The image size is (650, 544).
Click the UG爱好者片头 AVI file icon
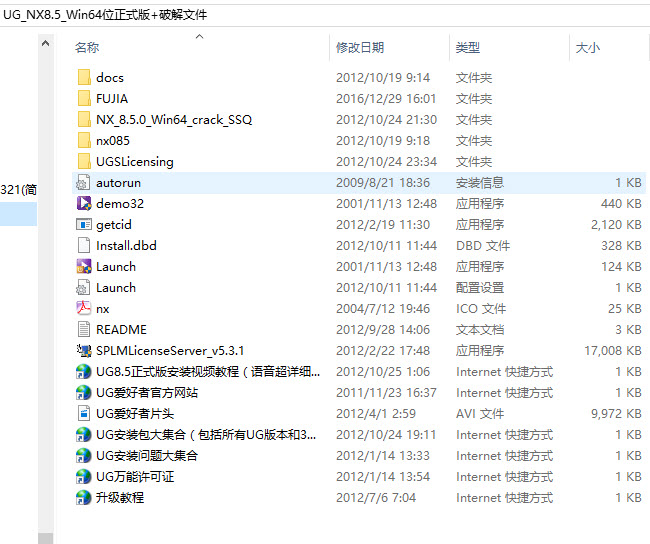coord(84,413)
